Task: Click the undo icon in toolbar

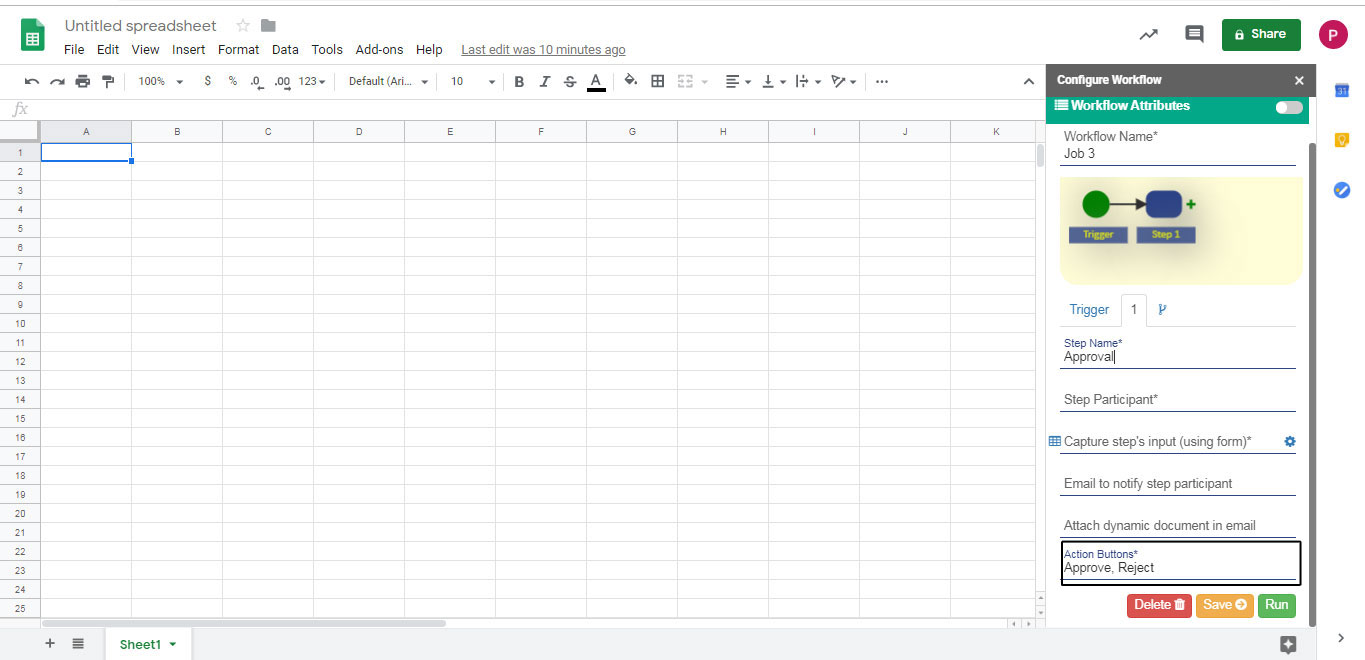Action: point(32,81)
